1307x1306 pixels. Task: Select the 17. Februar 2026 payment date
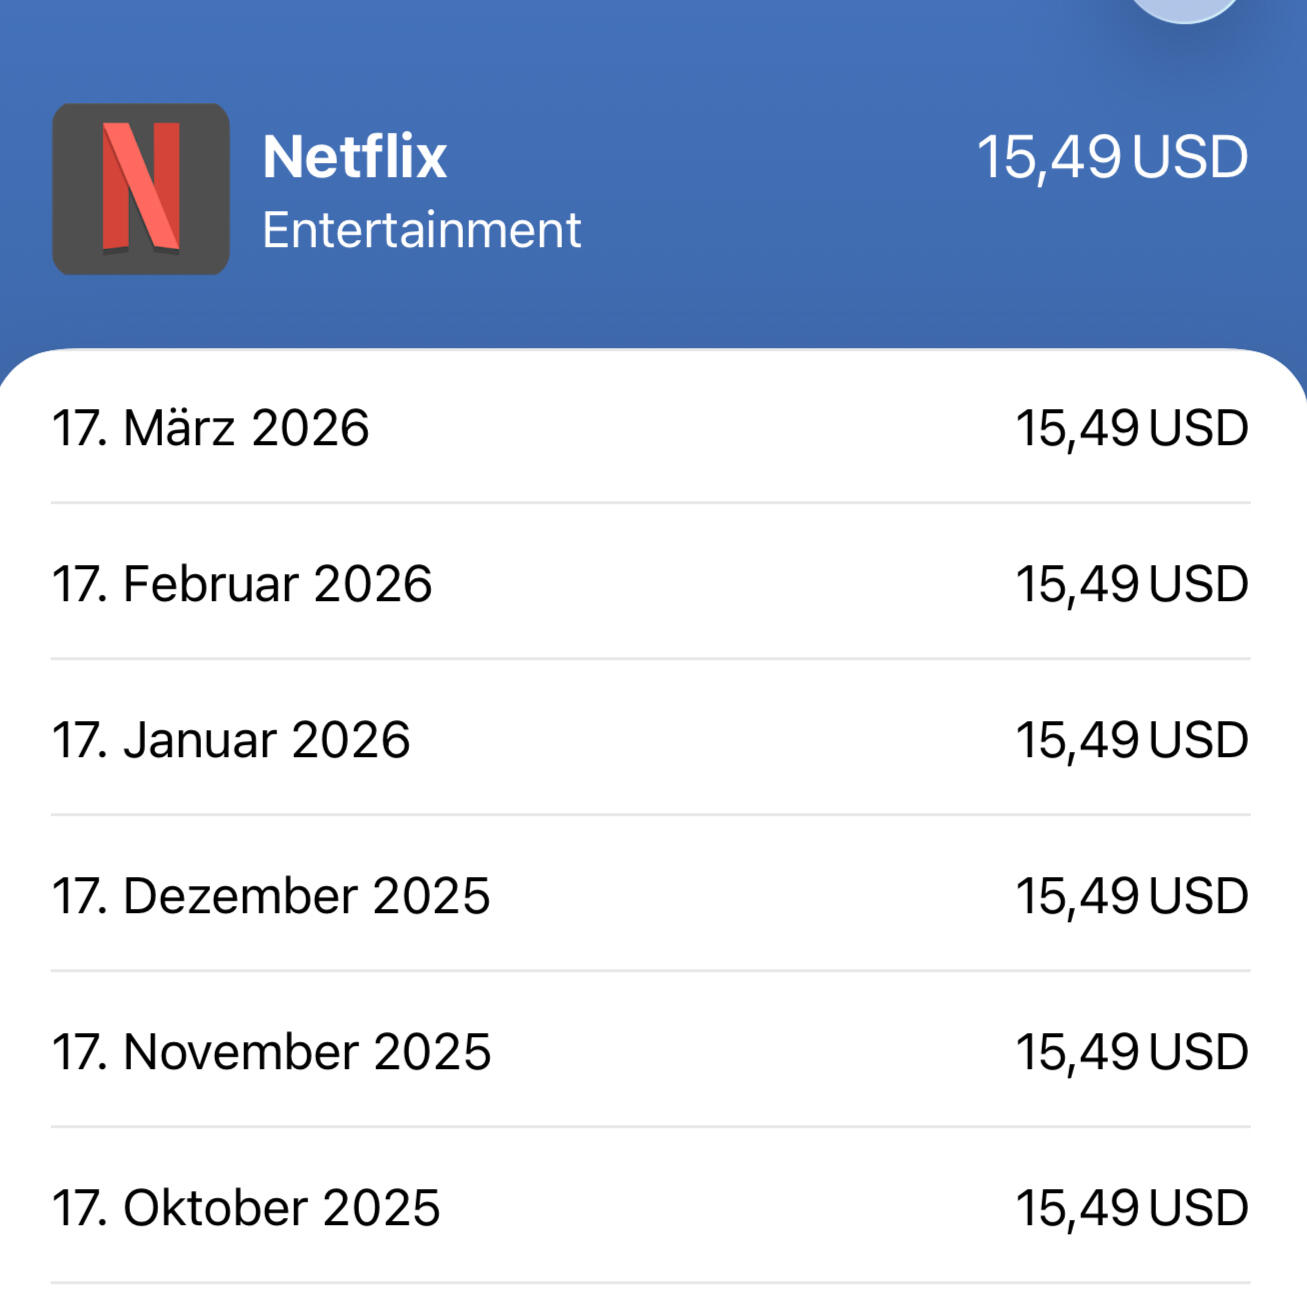242,584
